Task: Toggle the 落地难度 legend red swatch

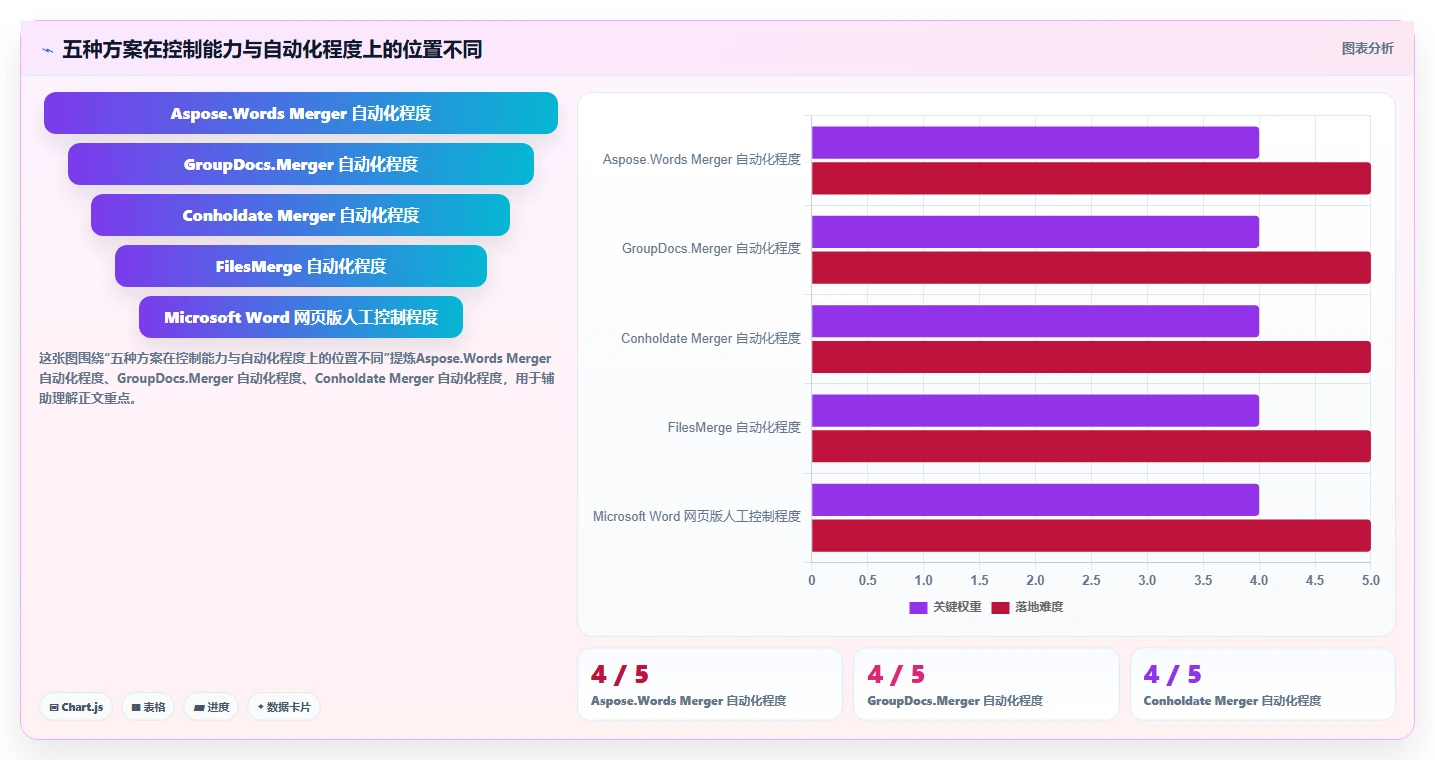Action: coord(1000,607)
